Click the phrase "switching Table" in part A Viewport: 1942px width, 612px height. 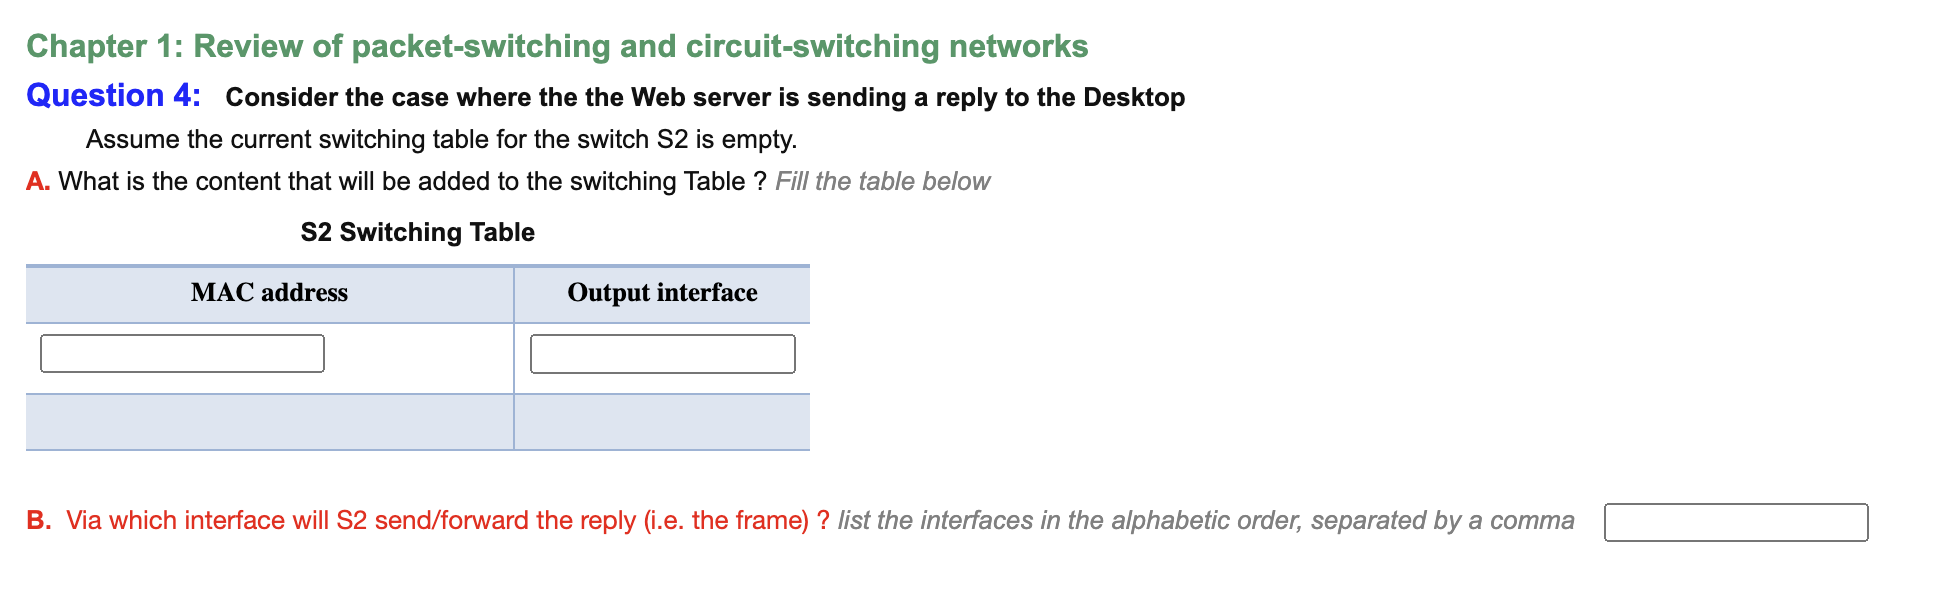660,181
